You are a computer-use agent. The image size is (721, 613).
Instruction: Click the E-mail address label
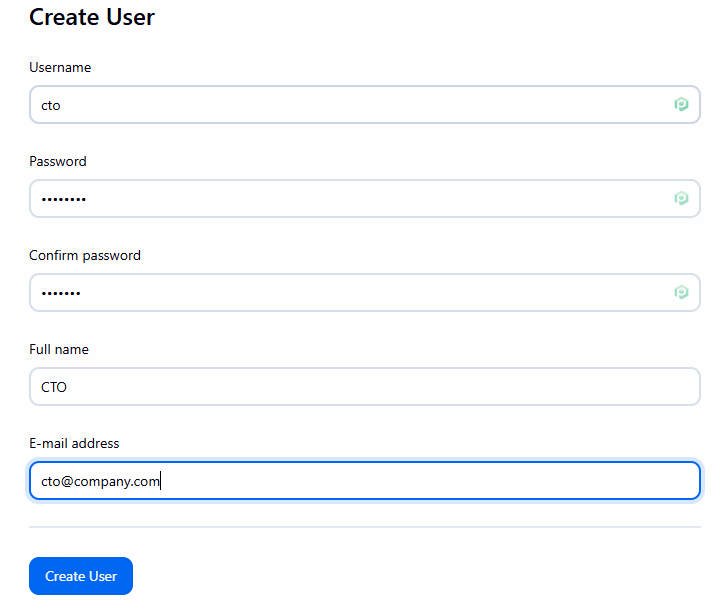74,443
